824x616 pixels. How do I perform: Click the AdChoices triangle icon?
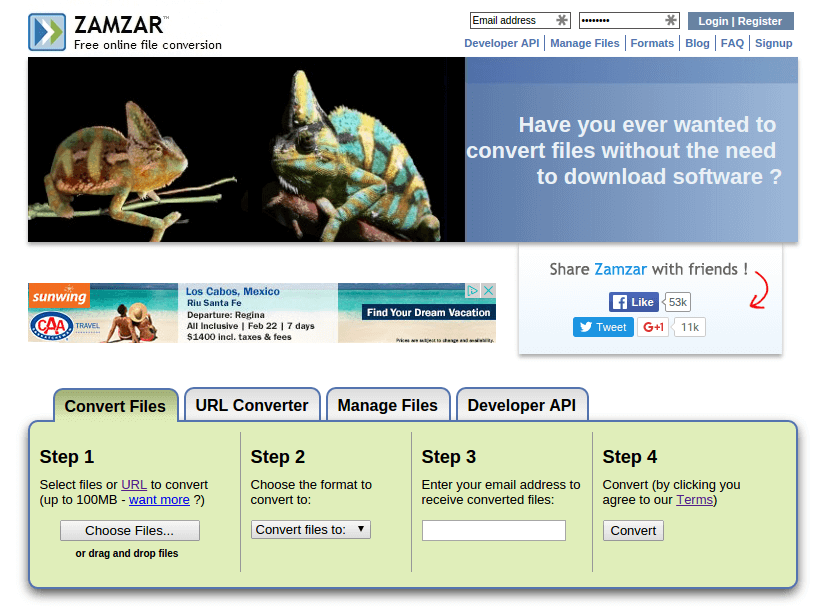(474, 291)
